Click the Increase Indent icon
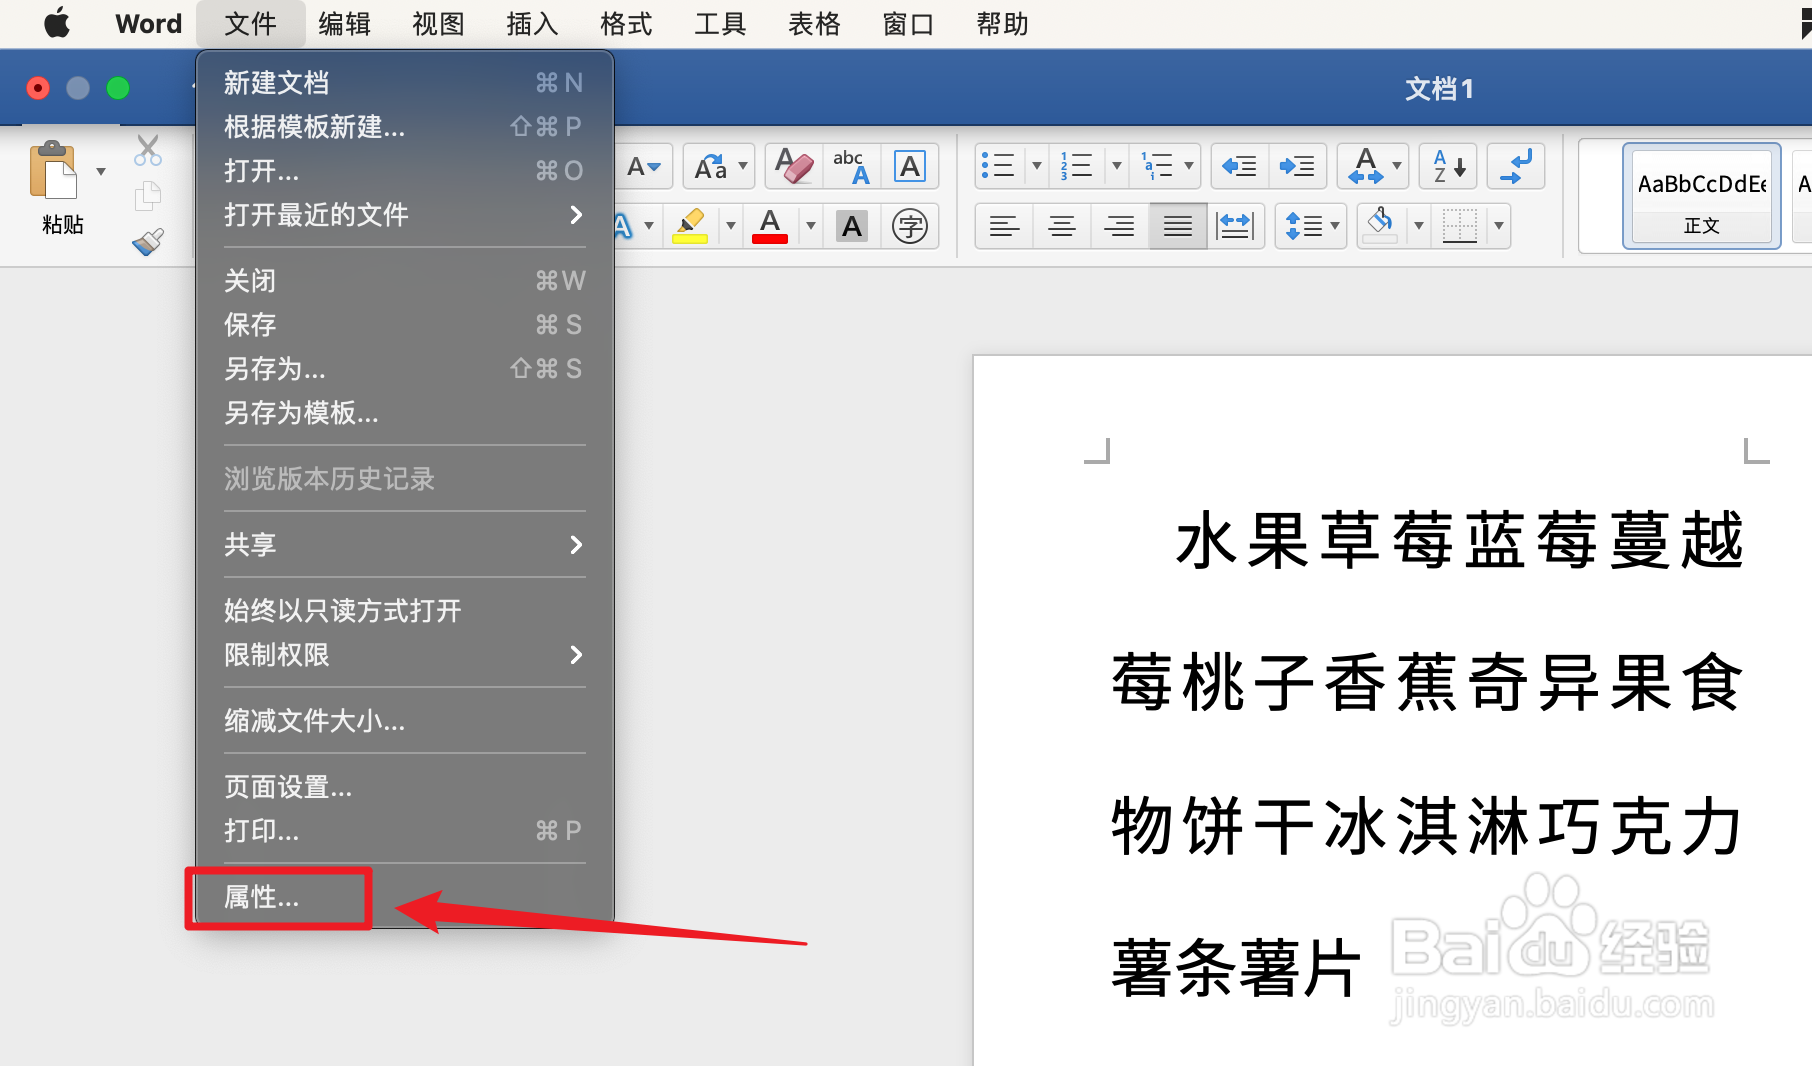The width and height of the screenshot is (1812, 1066). (1297, 166)
